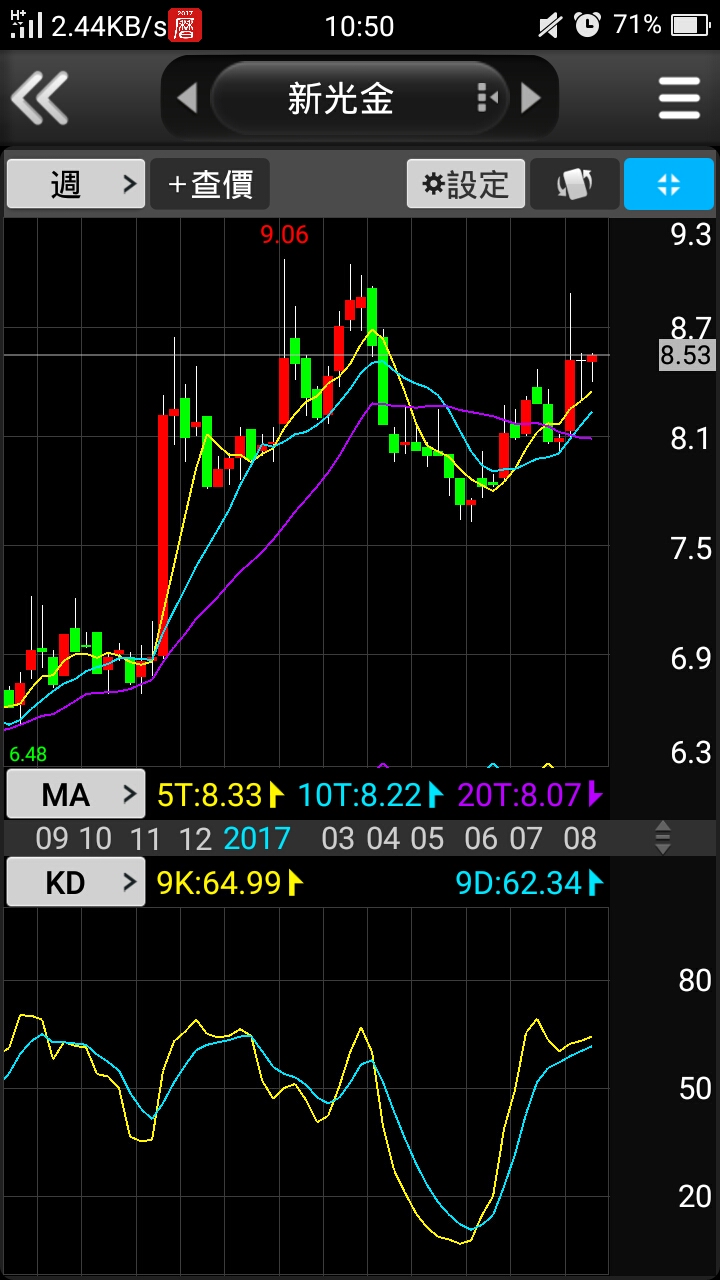Tap the alarm clock status icon

[x=587, y=25]
